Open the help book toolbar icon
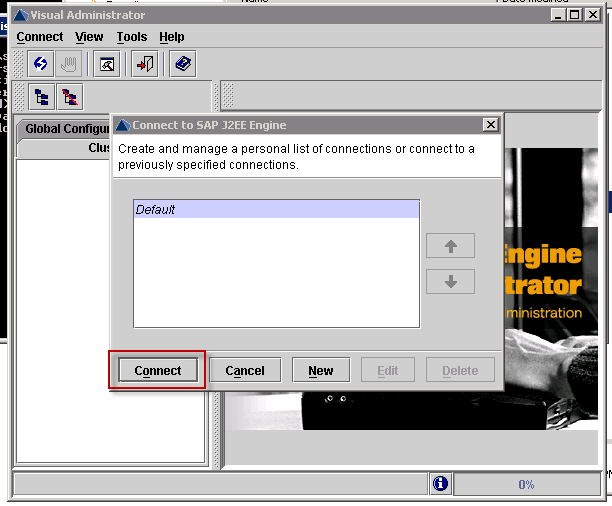Image resolution: width=612 pixels, height=506 pixels. [183, 64]
